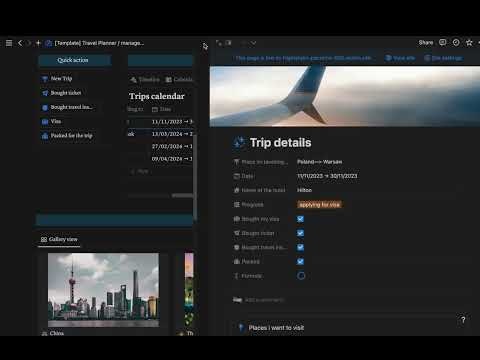The width and height of the screenshot is (480, 360).
Task: Edit the Poland --> Warsaw place value
Action: click(x=319, y=162)
